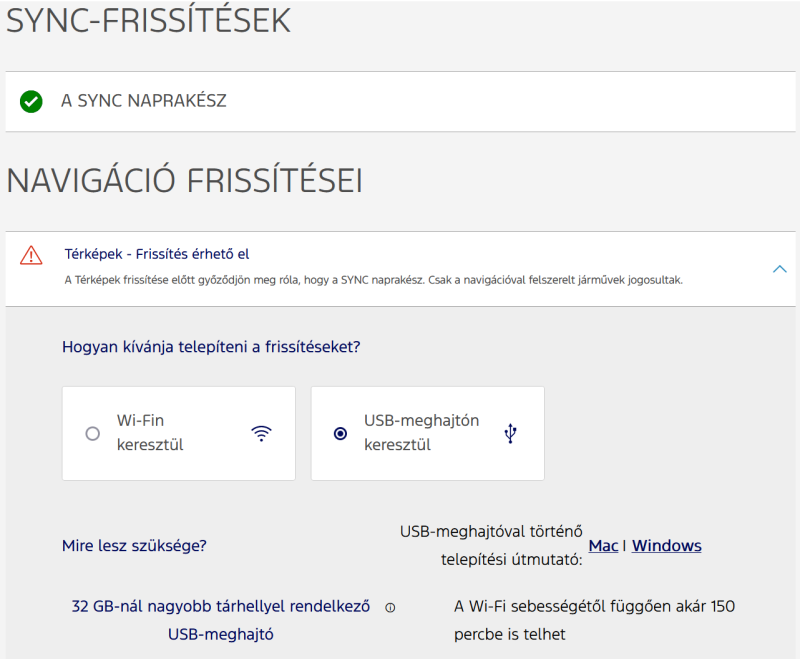Select the USB-meghajtón keresztül radio button
The image size is (800, 659).
(x=340, y=434)
